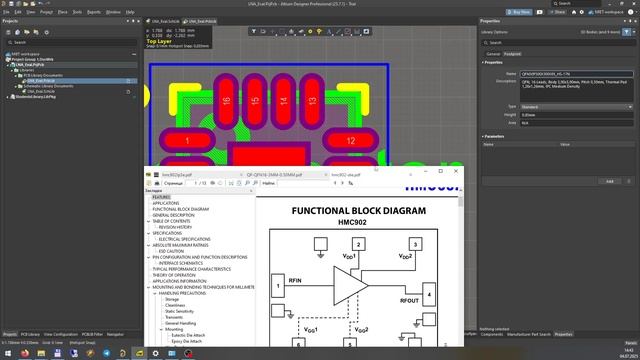Click the PDF viewer find text field

[x=303, y=183]
